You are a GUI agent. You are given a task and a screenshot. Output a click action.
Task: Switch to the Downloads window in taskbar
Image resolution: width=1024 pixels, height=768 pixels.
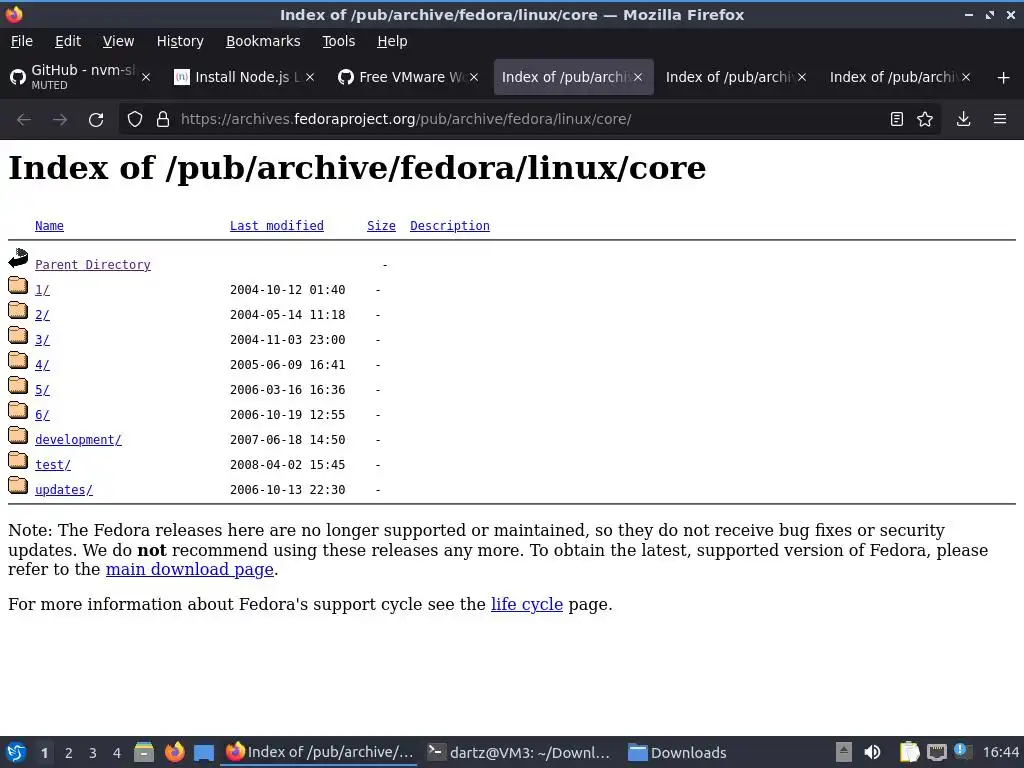click(677, 752)
